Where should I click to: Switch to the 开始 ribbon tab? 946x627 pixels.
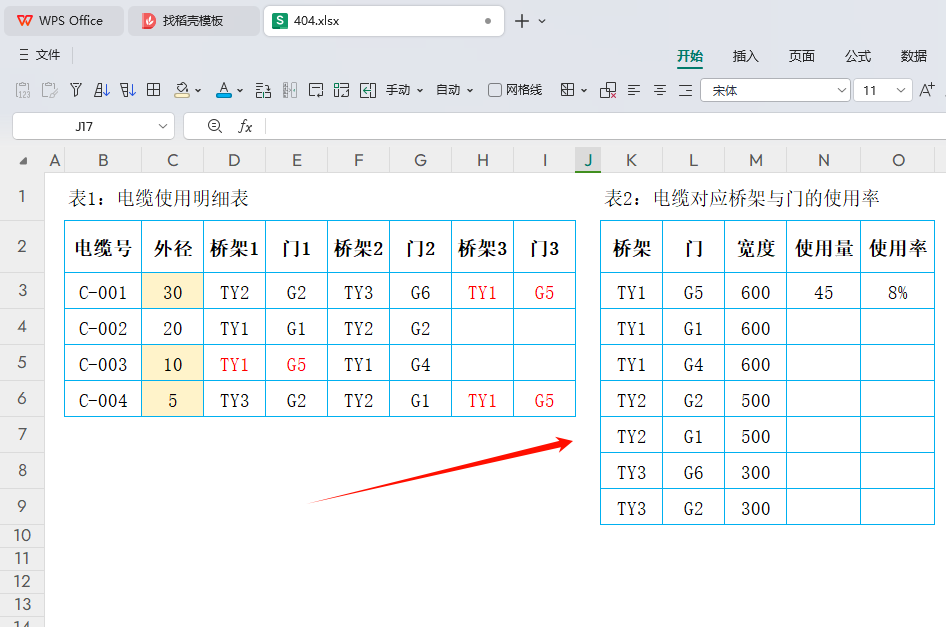click(690, 56)
